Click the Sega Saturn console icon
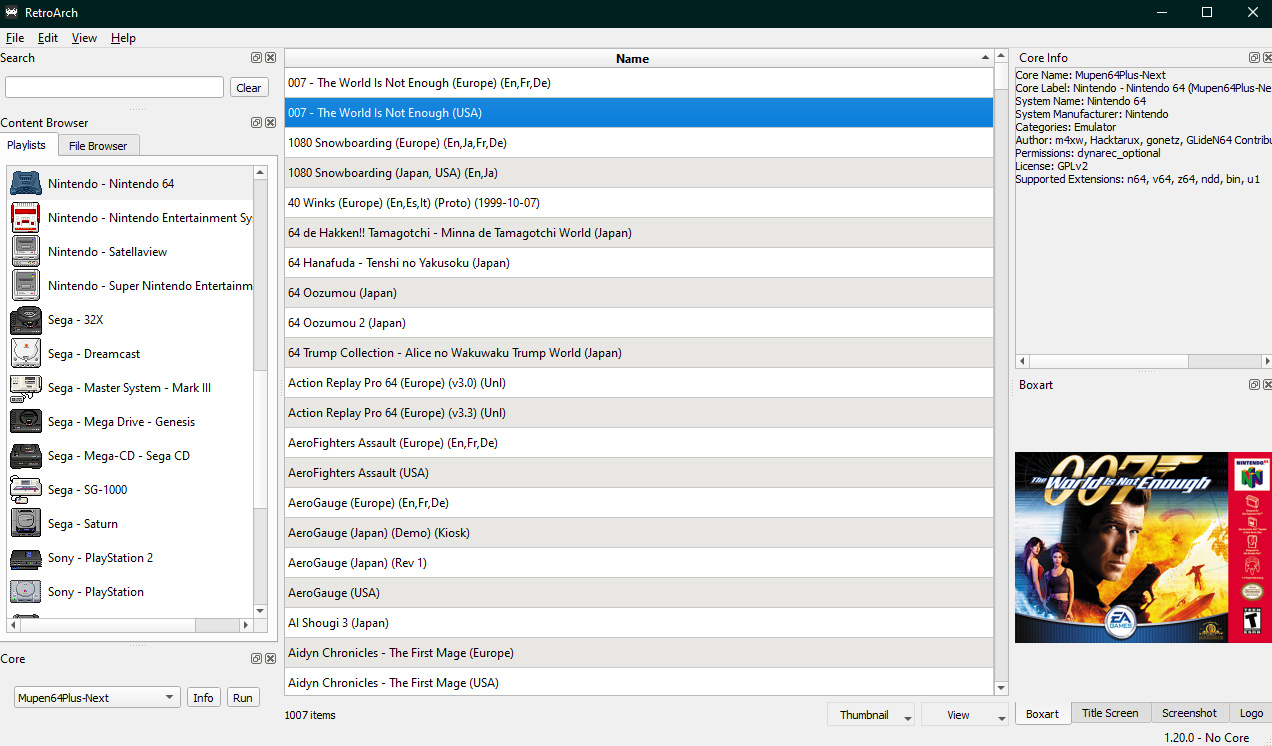This screenshot has width=1272, height=746. click(x=25, y=524)
